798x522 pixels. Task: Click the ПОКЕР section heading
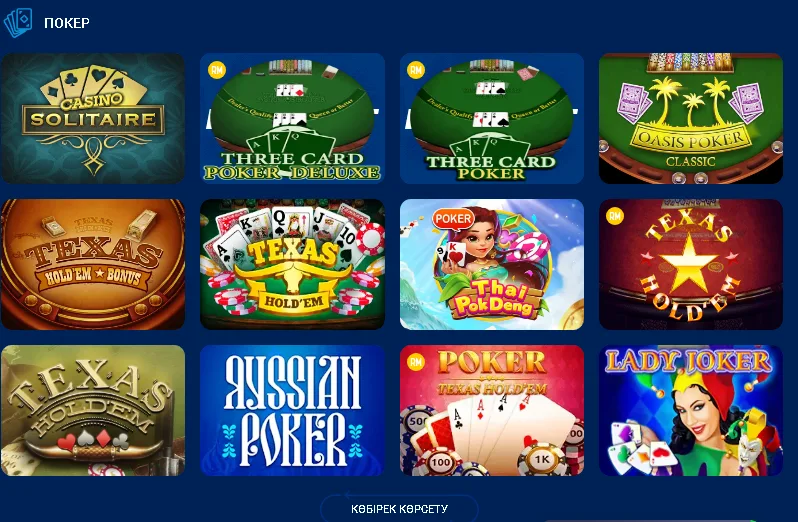pos(67,23)
